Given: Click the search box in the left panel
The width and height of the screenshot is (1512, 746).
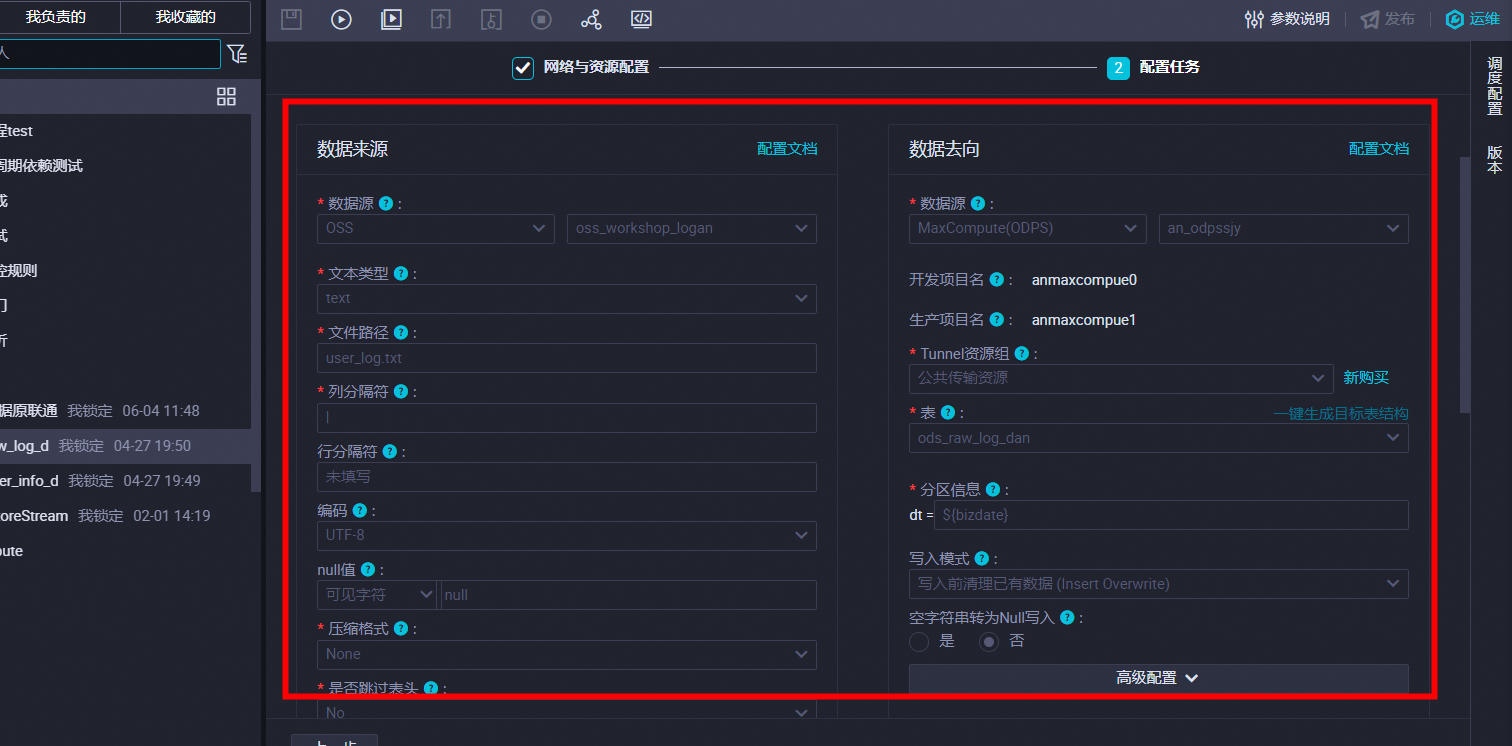Looking at the screenshot, I should (110, 54).
